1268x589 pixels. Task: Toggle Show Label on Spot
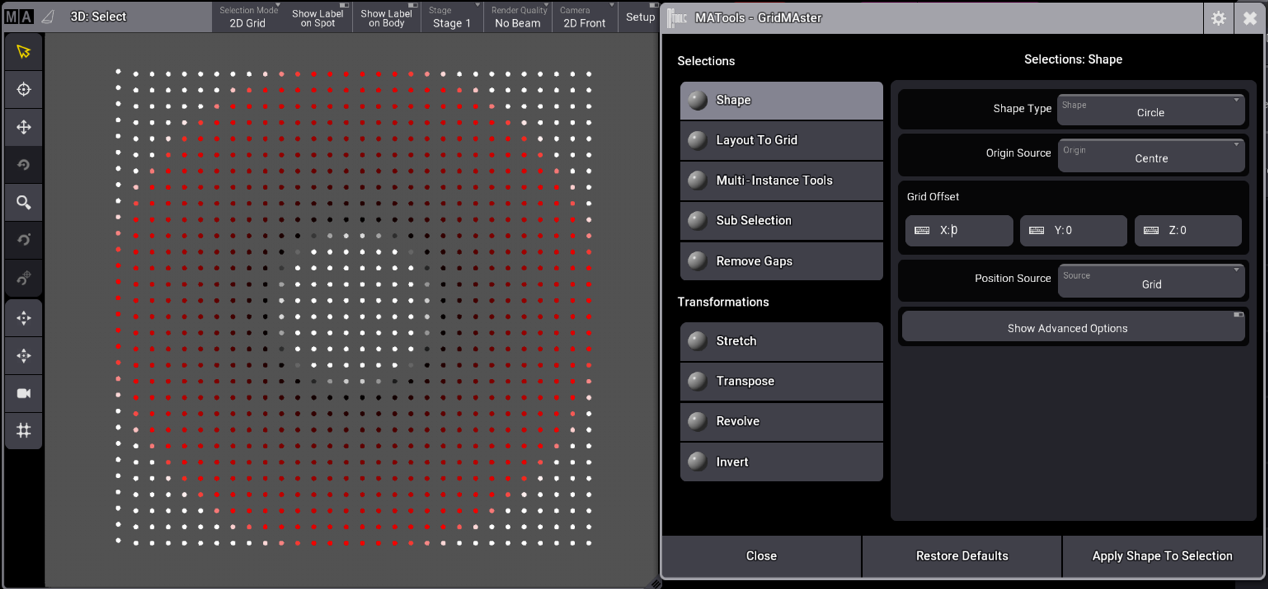pyautogui.click(x=318, y=17)
